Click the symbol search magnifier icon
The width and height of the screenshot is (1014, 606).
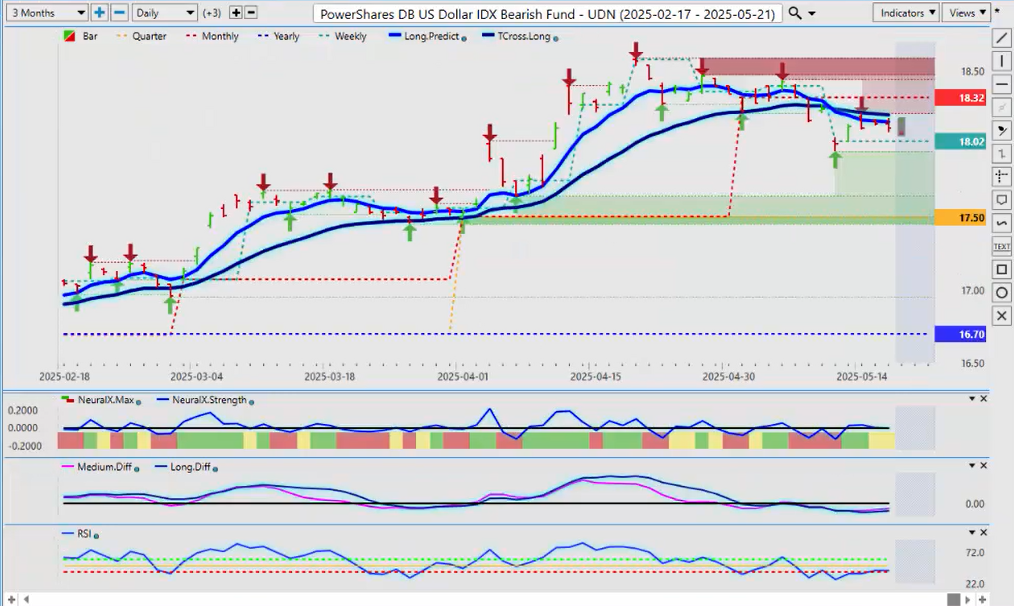pyautogui.click(x=795, y=13)
